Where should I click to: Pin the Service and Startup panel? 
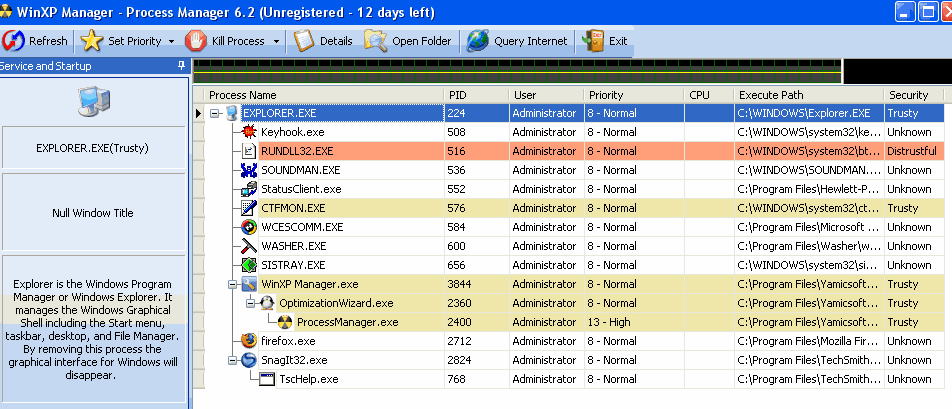181,66
